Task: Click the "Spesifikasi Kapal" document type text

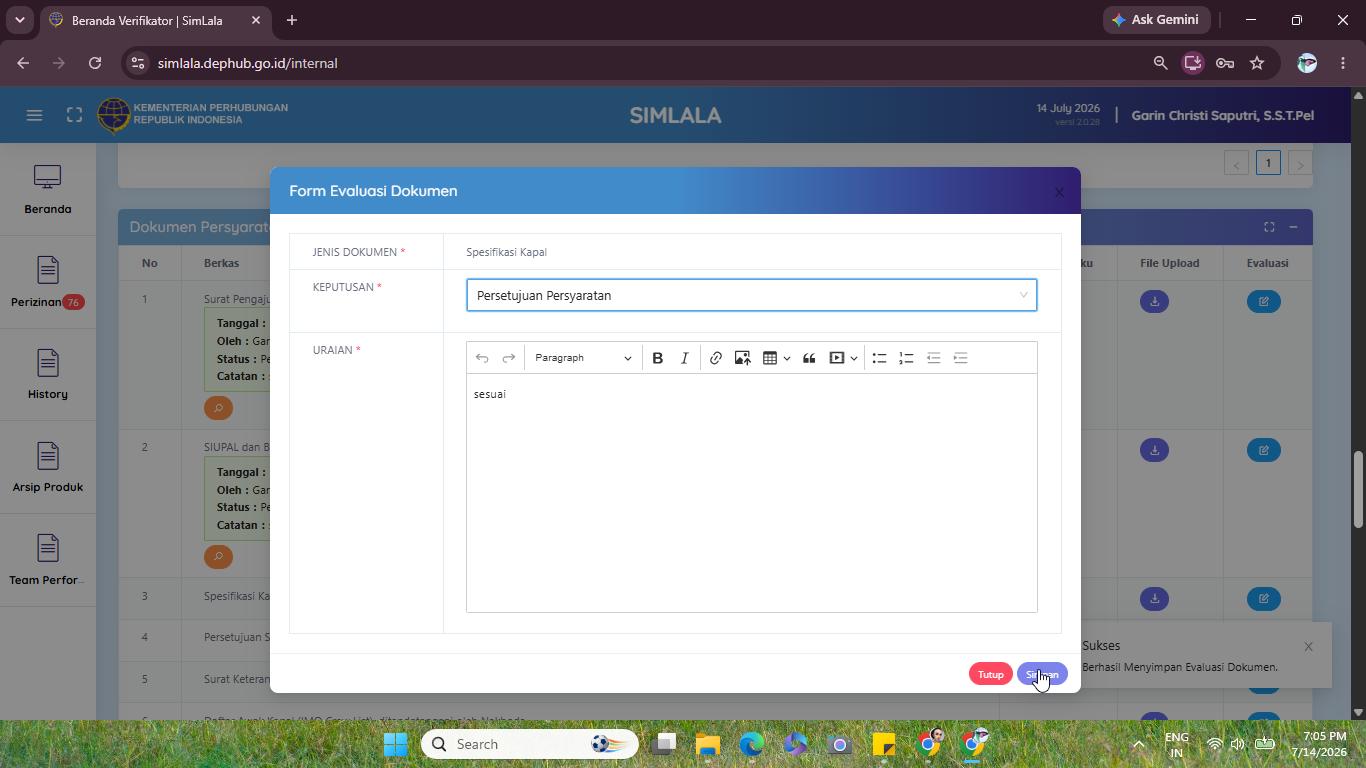Action: [x=506, y=252]
